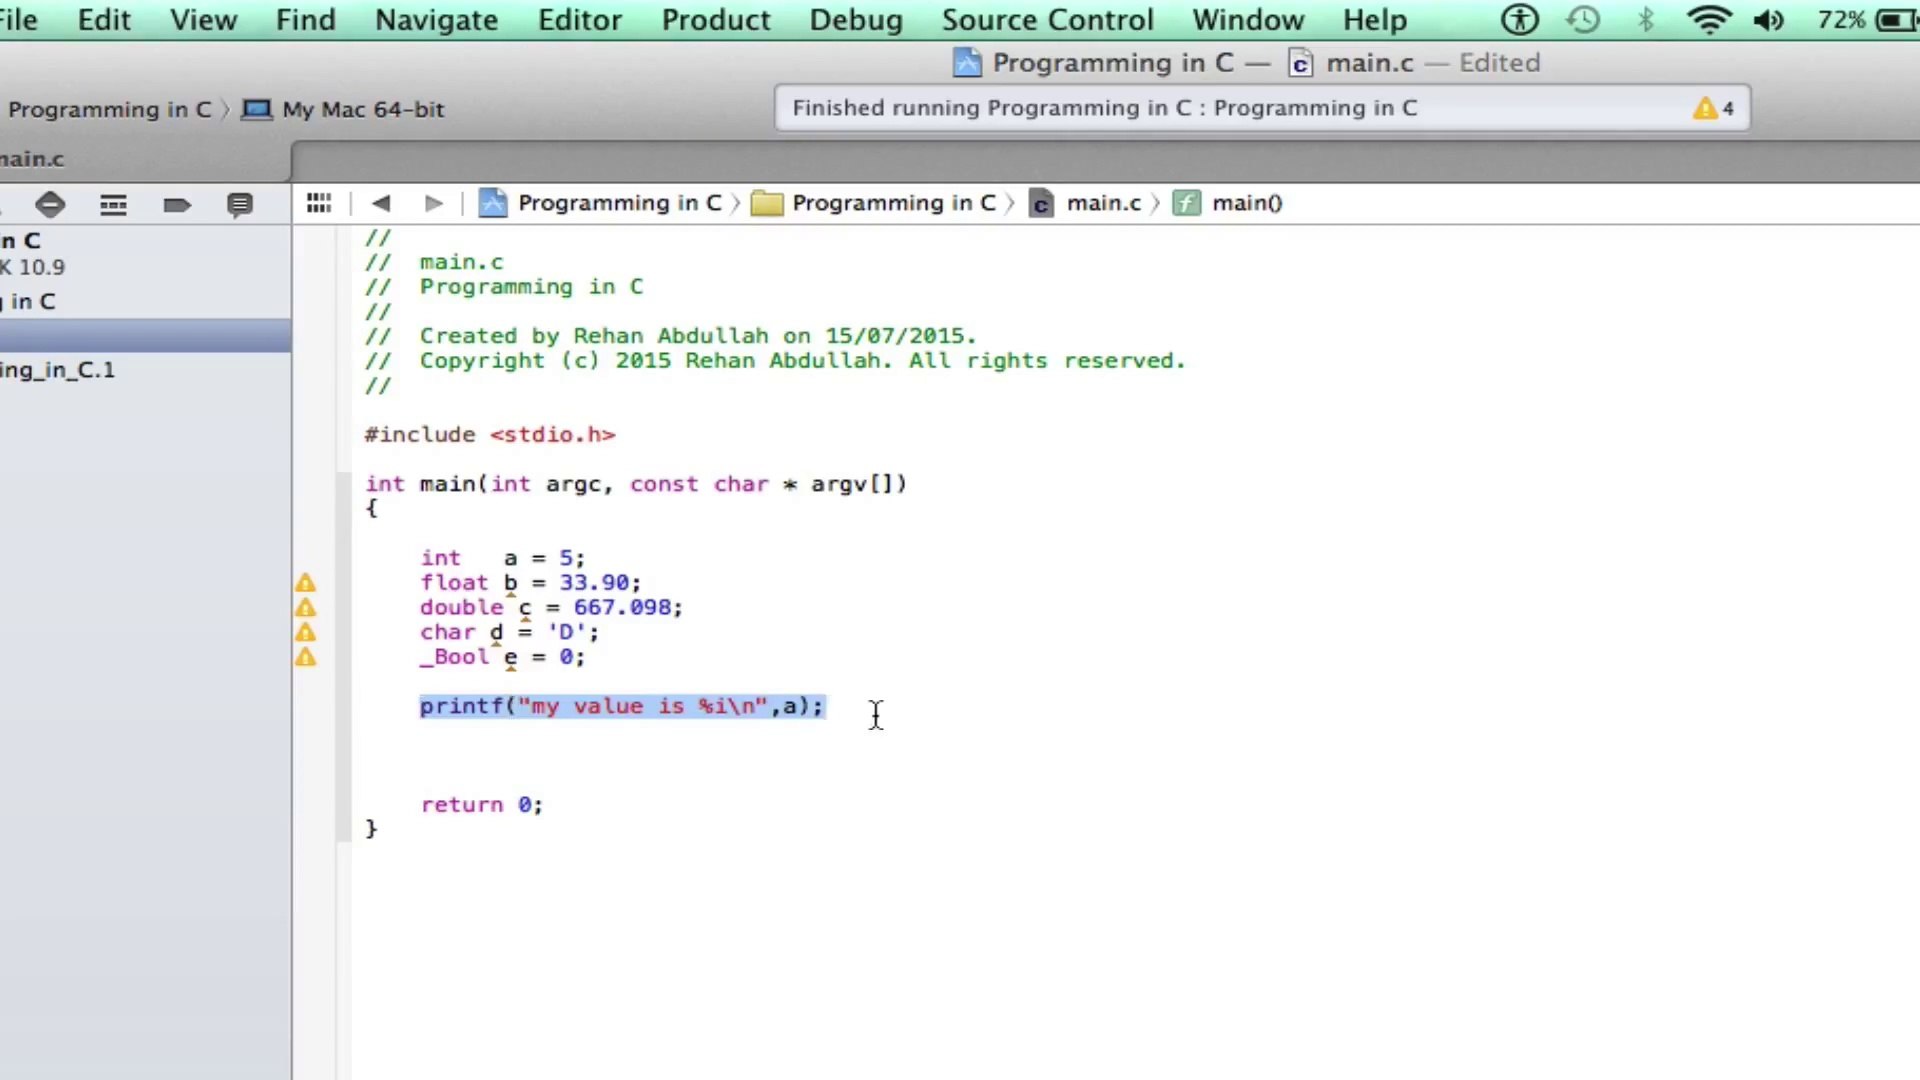Go back with the left arrow
Screen dimensions: 1920x1080
click(381, 203)
